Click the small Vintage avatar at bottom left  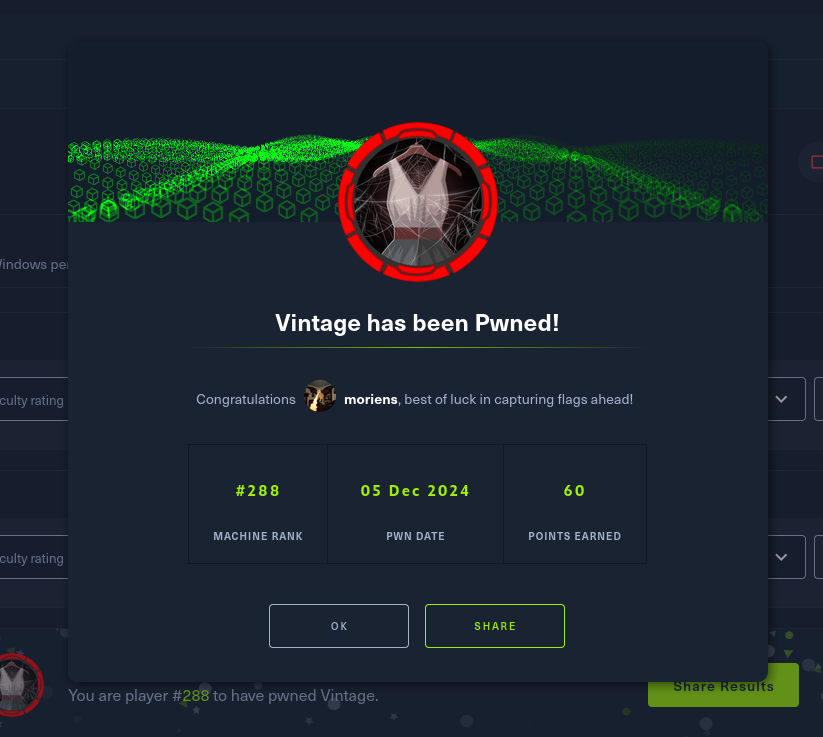(18, 685)
